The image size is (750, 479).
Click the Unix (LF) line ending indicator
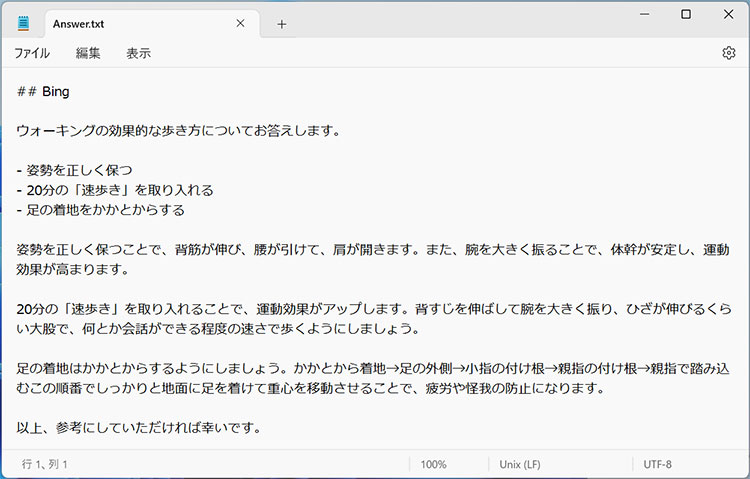pos(520,465)
